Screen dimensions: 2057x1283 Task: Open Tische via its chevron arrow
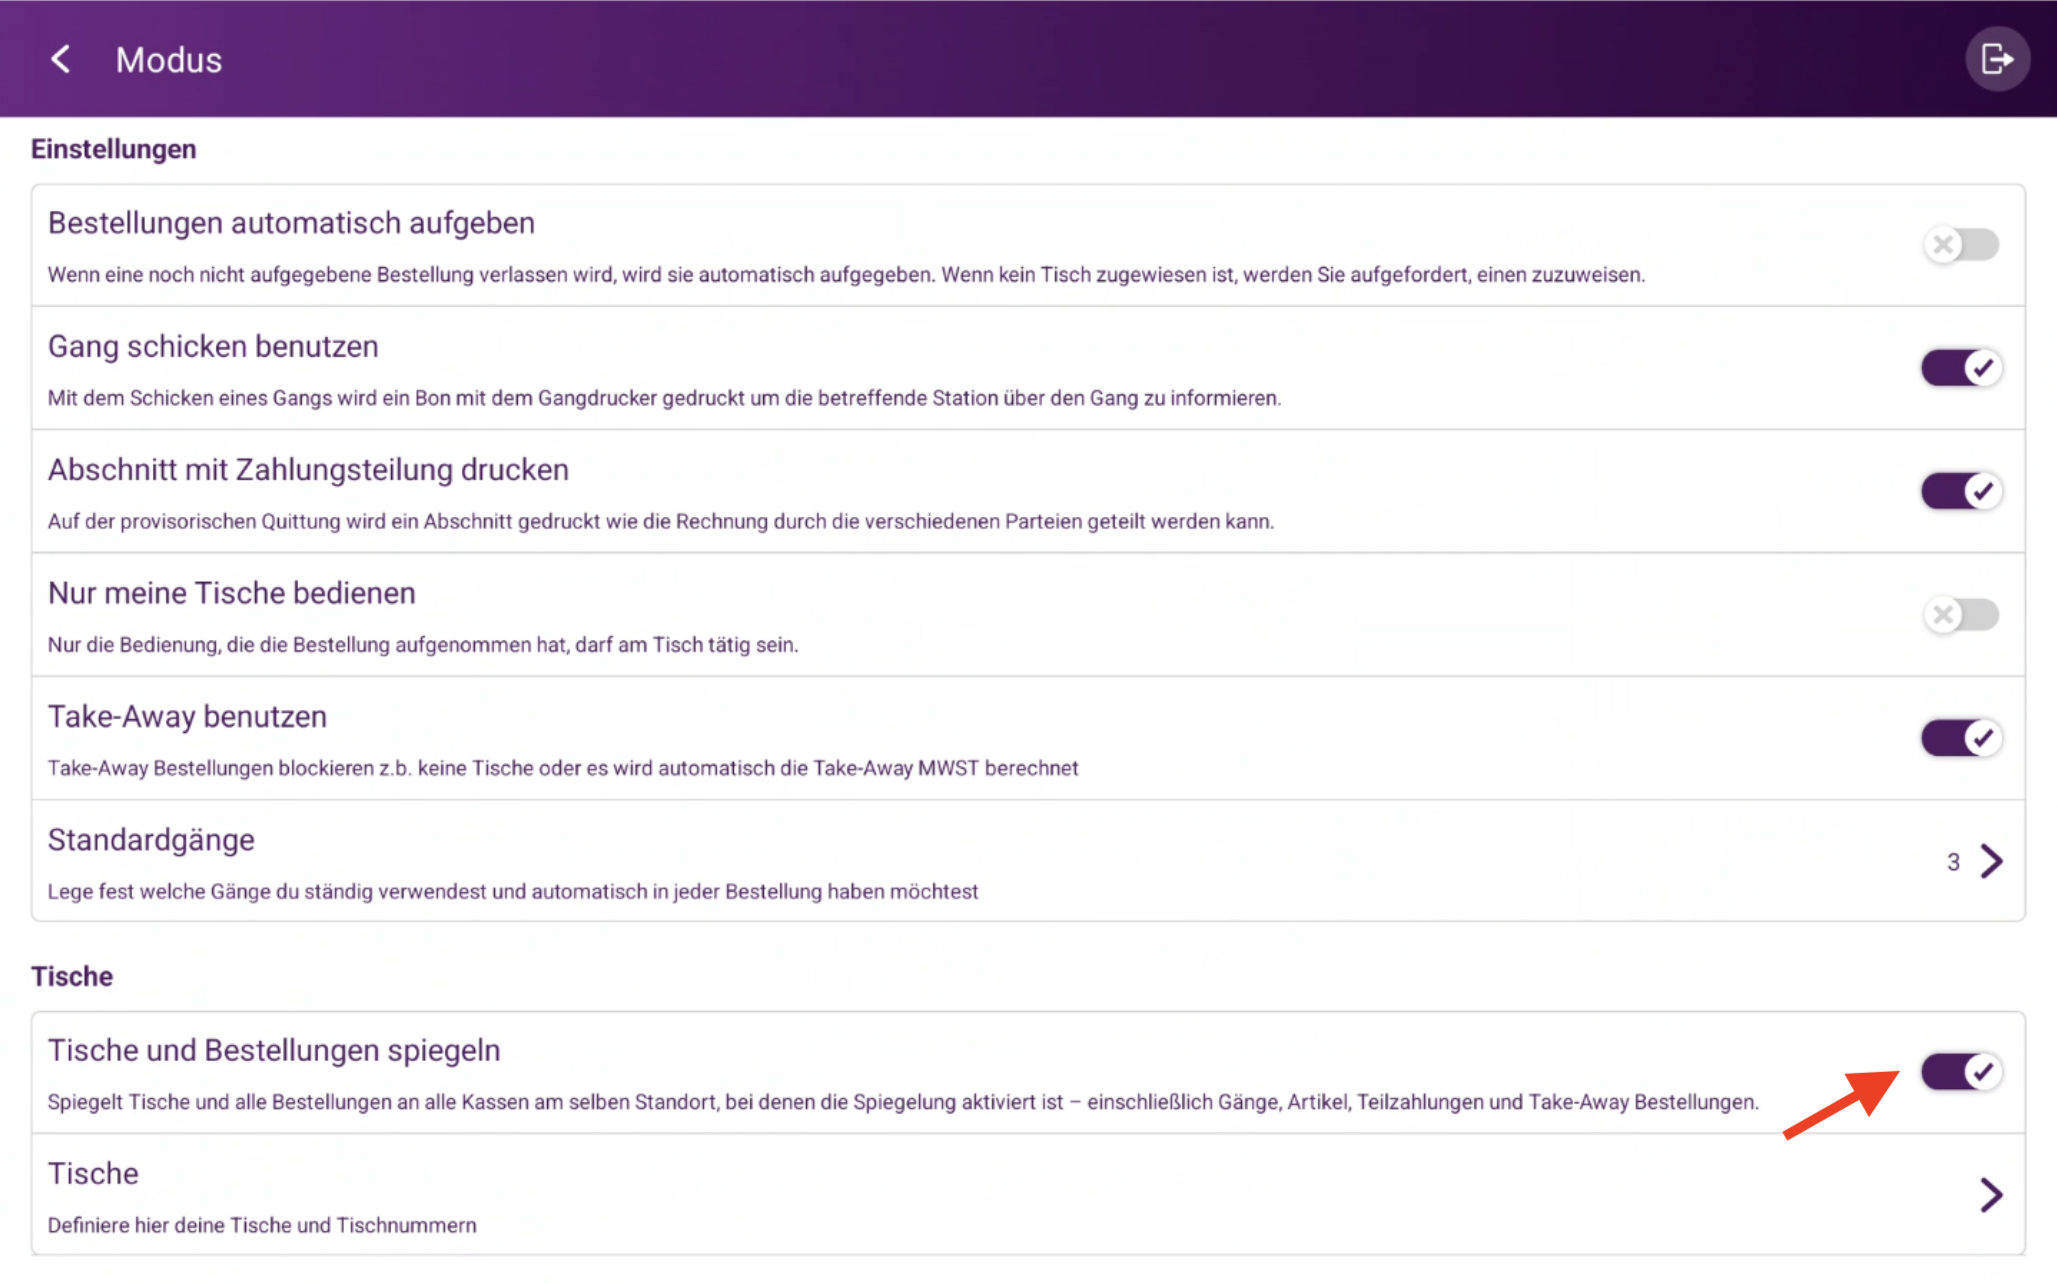pos(1991,1195)
